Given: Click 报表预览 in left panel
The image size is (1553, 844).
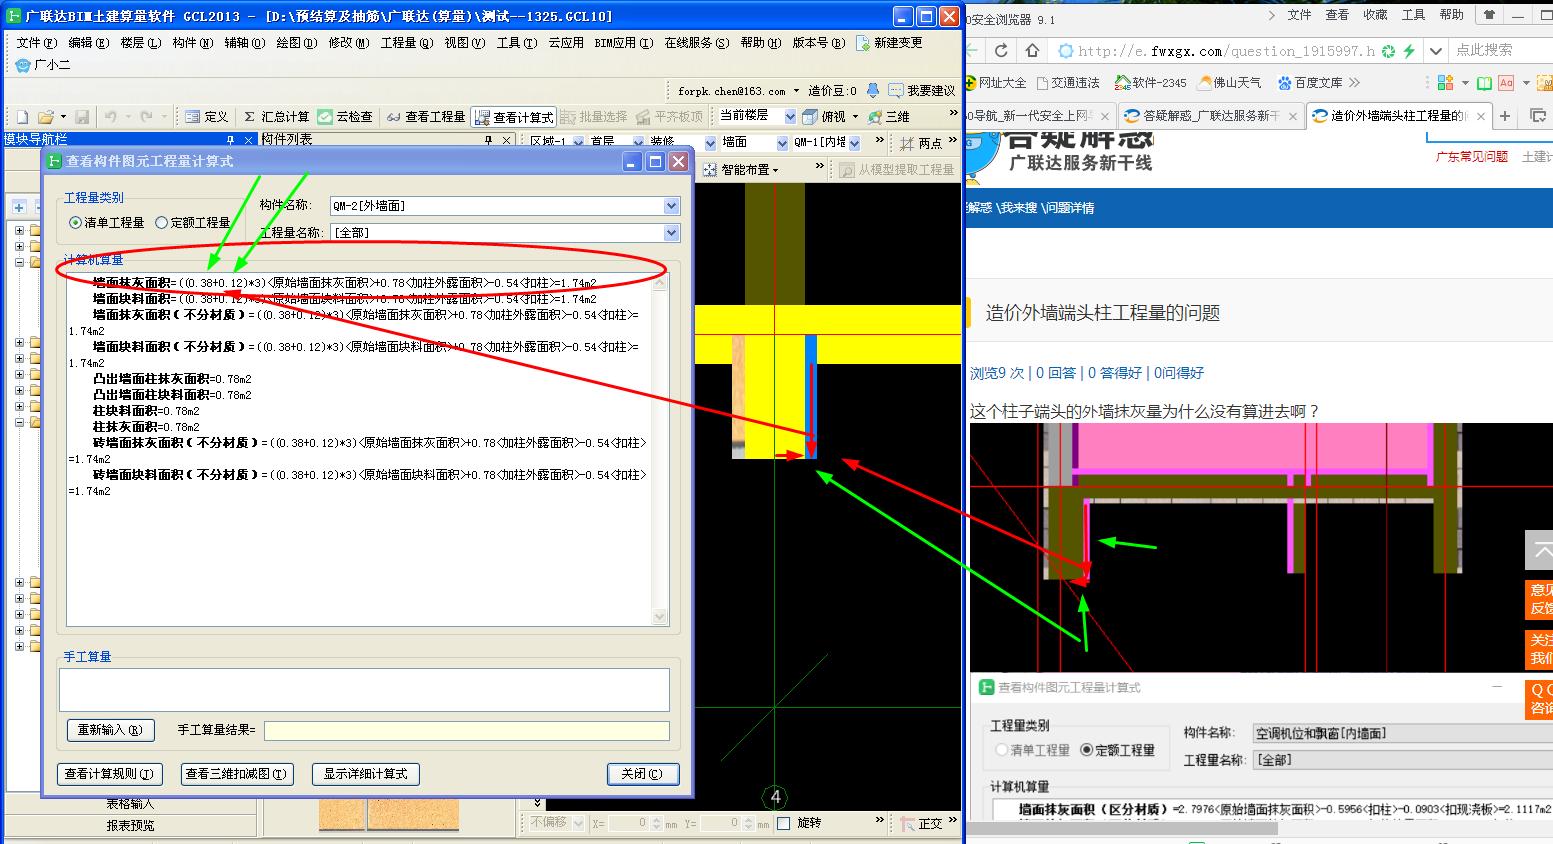Looking at the screenshot, I should (x=130, y=826).
